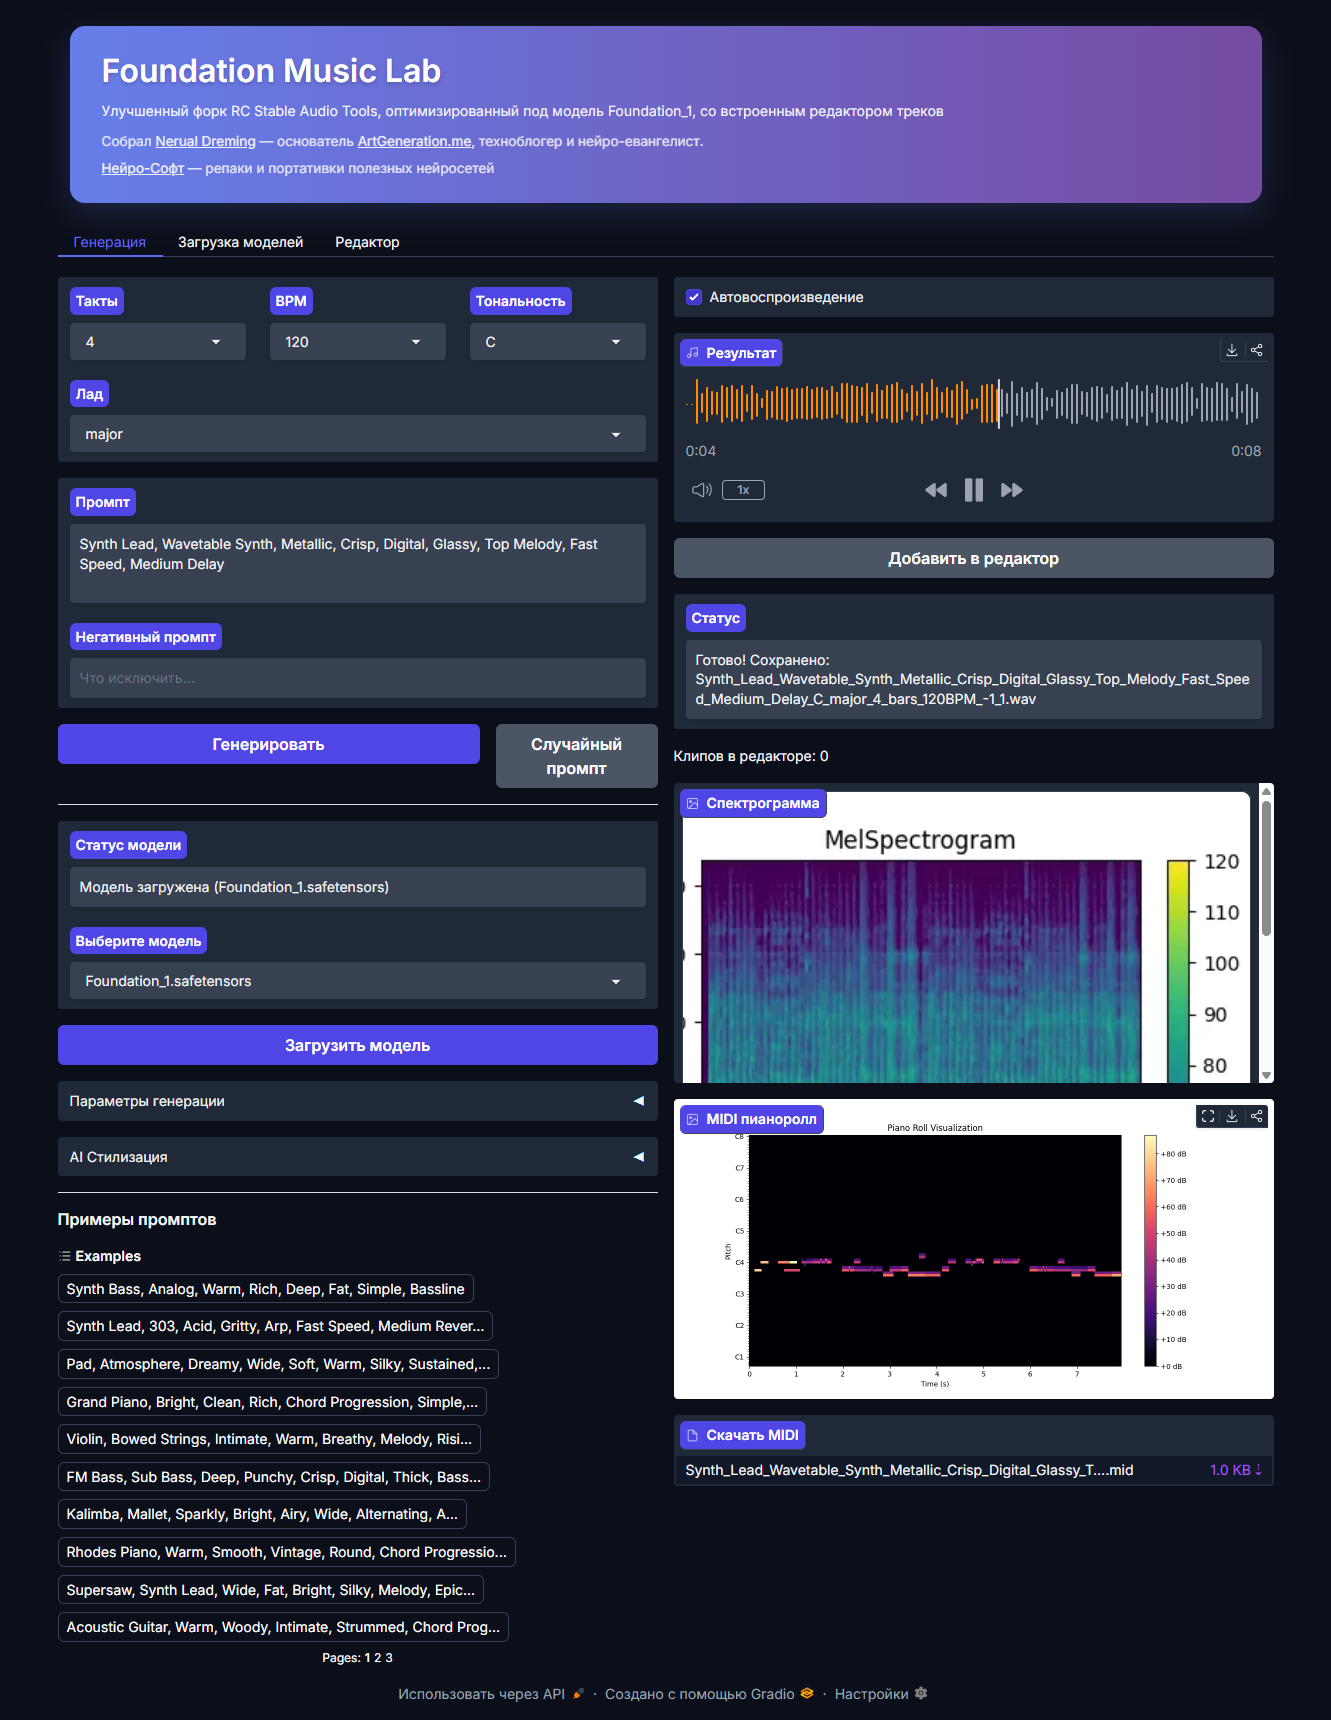The image size is (1331, 1720).
Task: Open the Нейро-Софт link
Action: pos(143,168)
